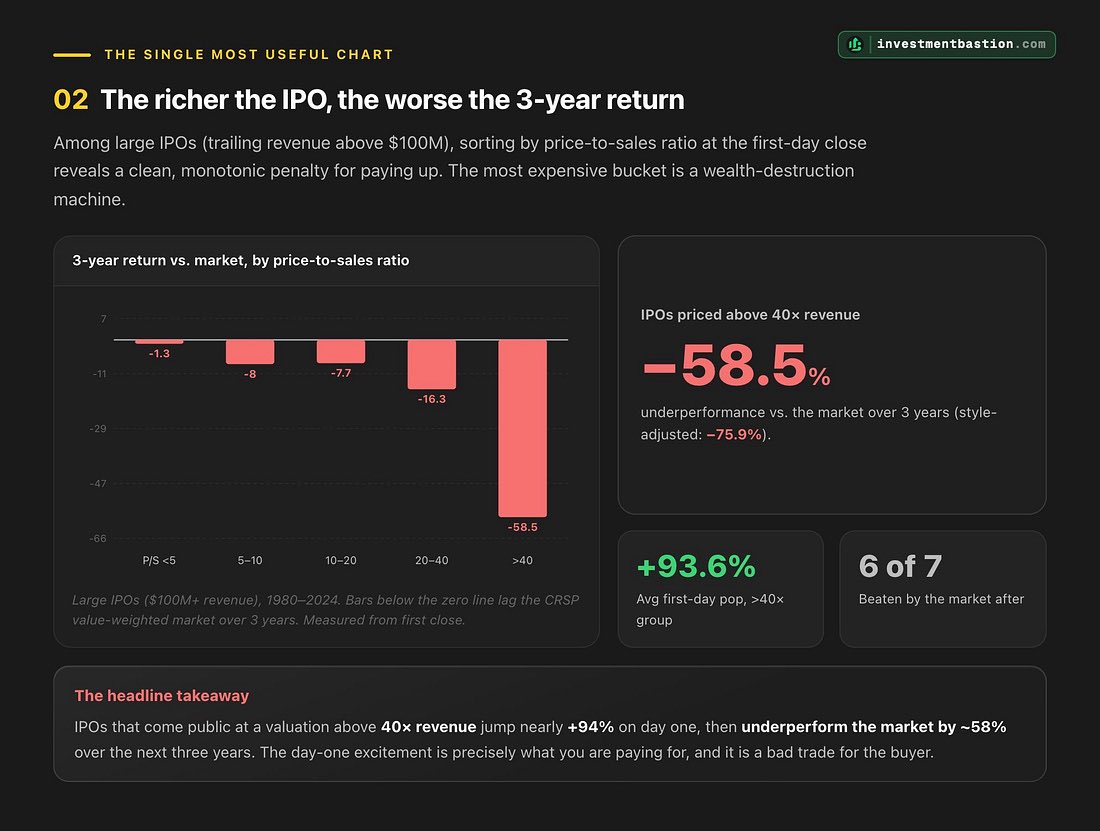Click the y-axis tick 7
This screenshot has width=1100, height=831.
[104, 319]
